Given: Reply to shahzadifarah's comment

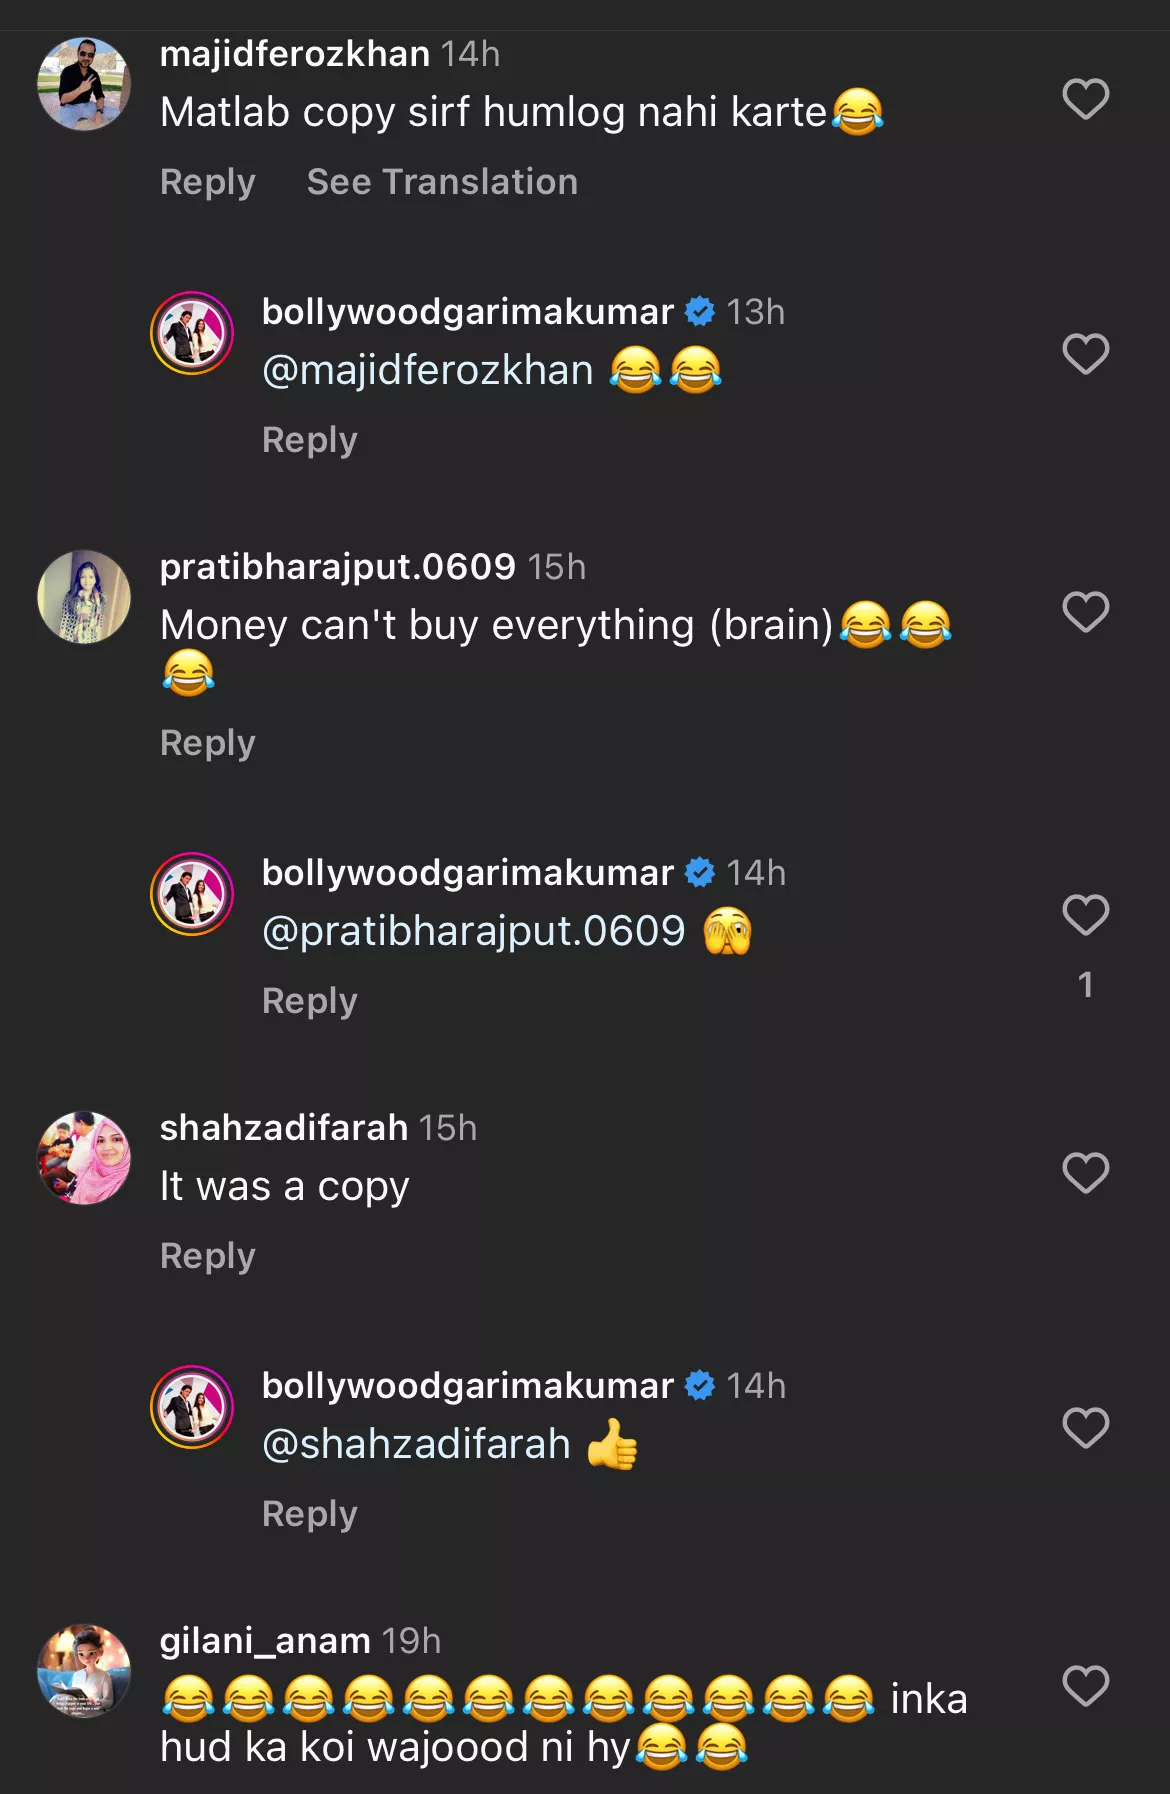Looking at the screenshot, I should click(208, 1256).
